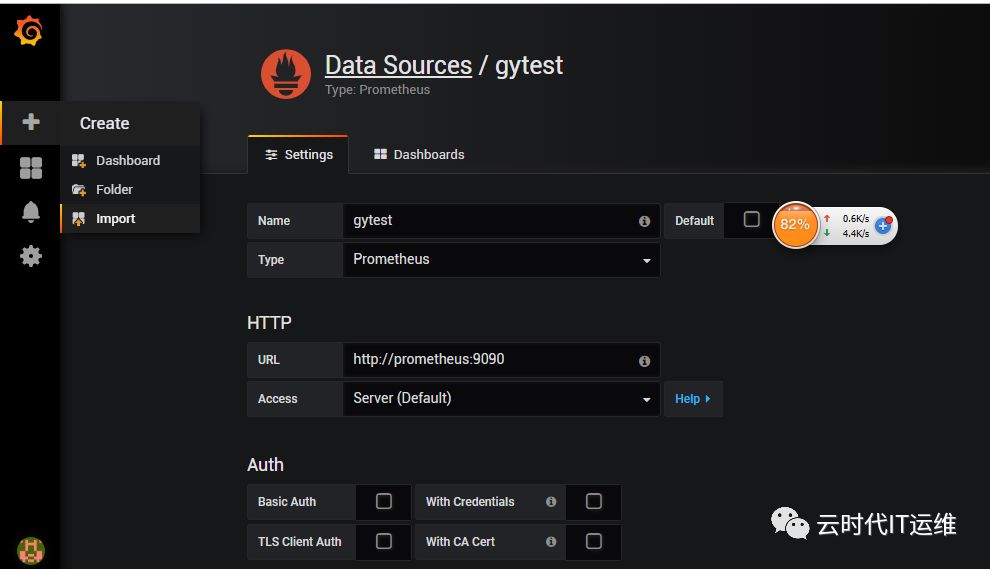Click the Data Sources breadcrumb link
The height and width of the screenshot is (569, 990).
coord(398,66)
